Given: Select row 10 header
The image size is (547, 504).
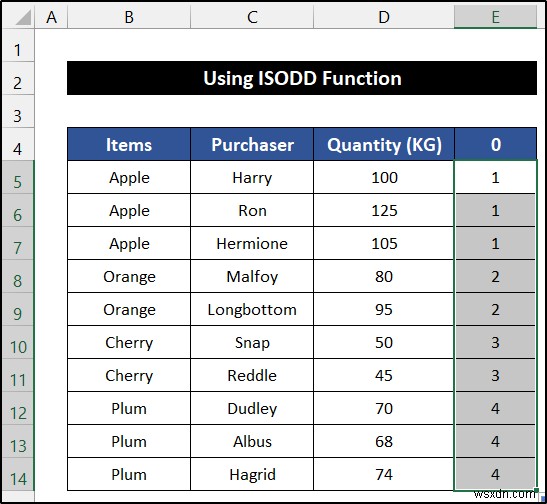Looking at the screenshot, I should (x=17, y=342).
